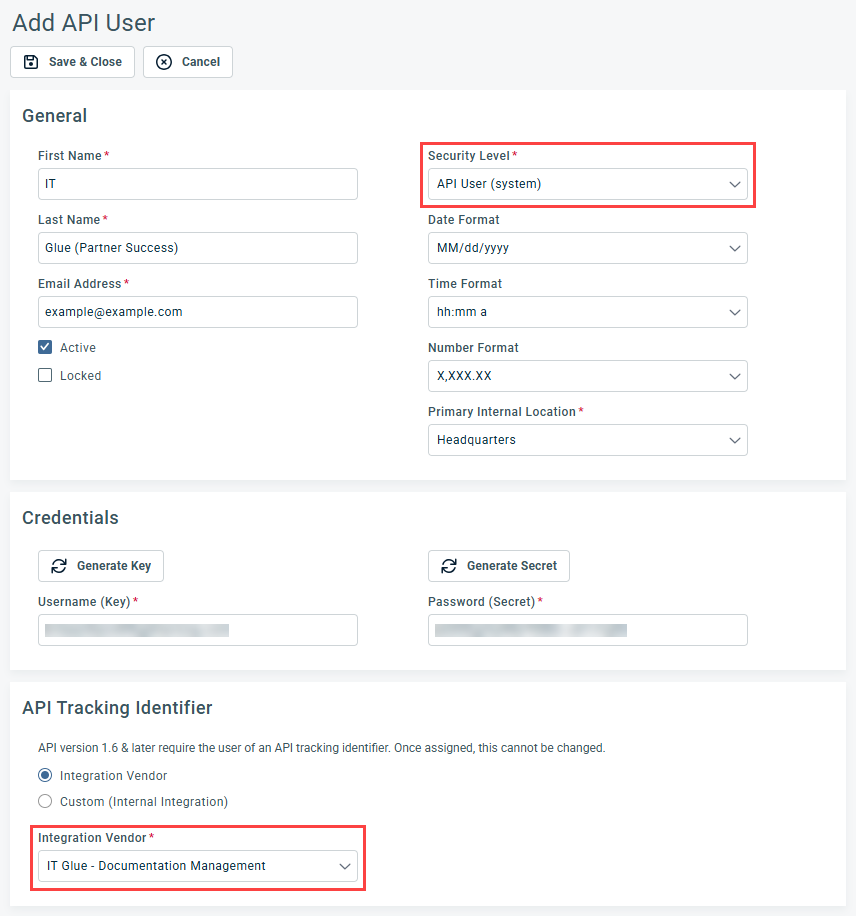The width and height of the screenshot is (856, 916).
Task: Open the Security Level dropdown
Action: click(587, 184)
